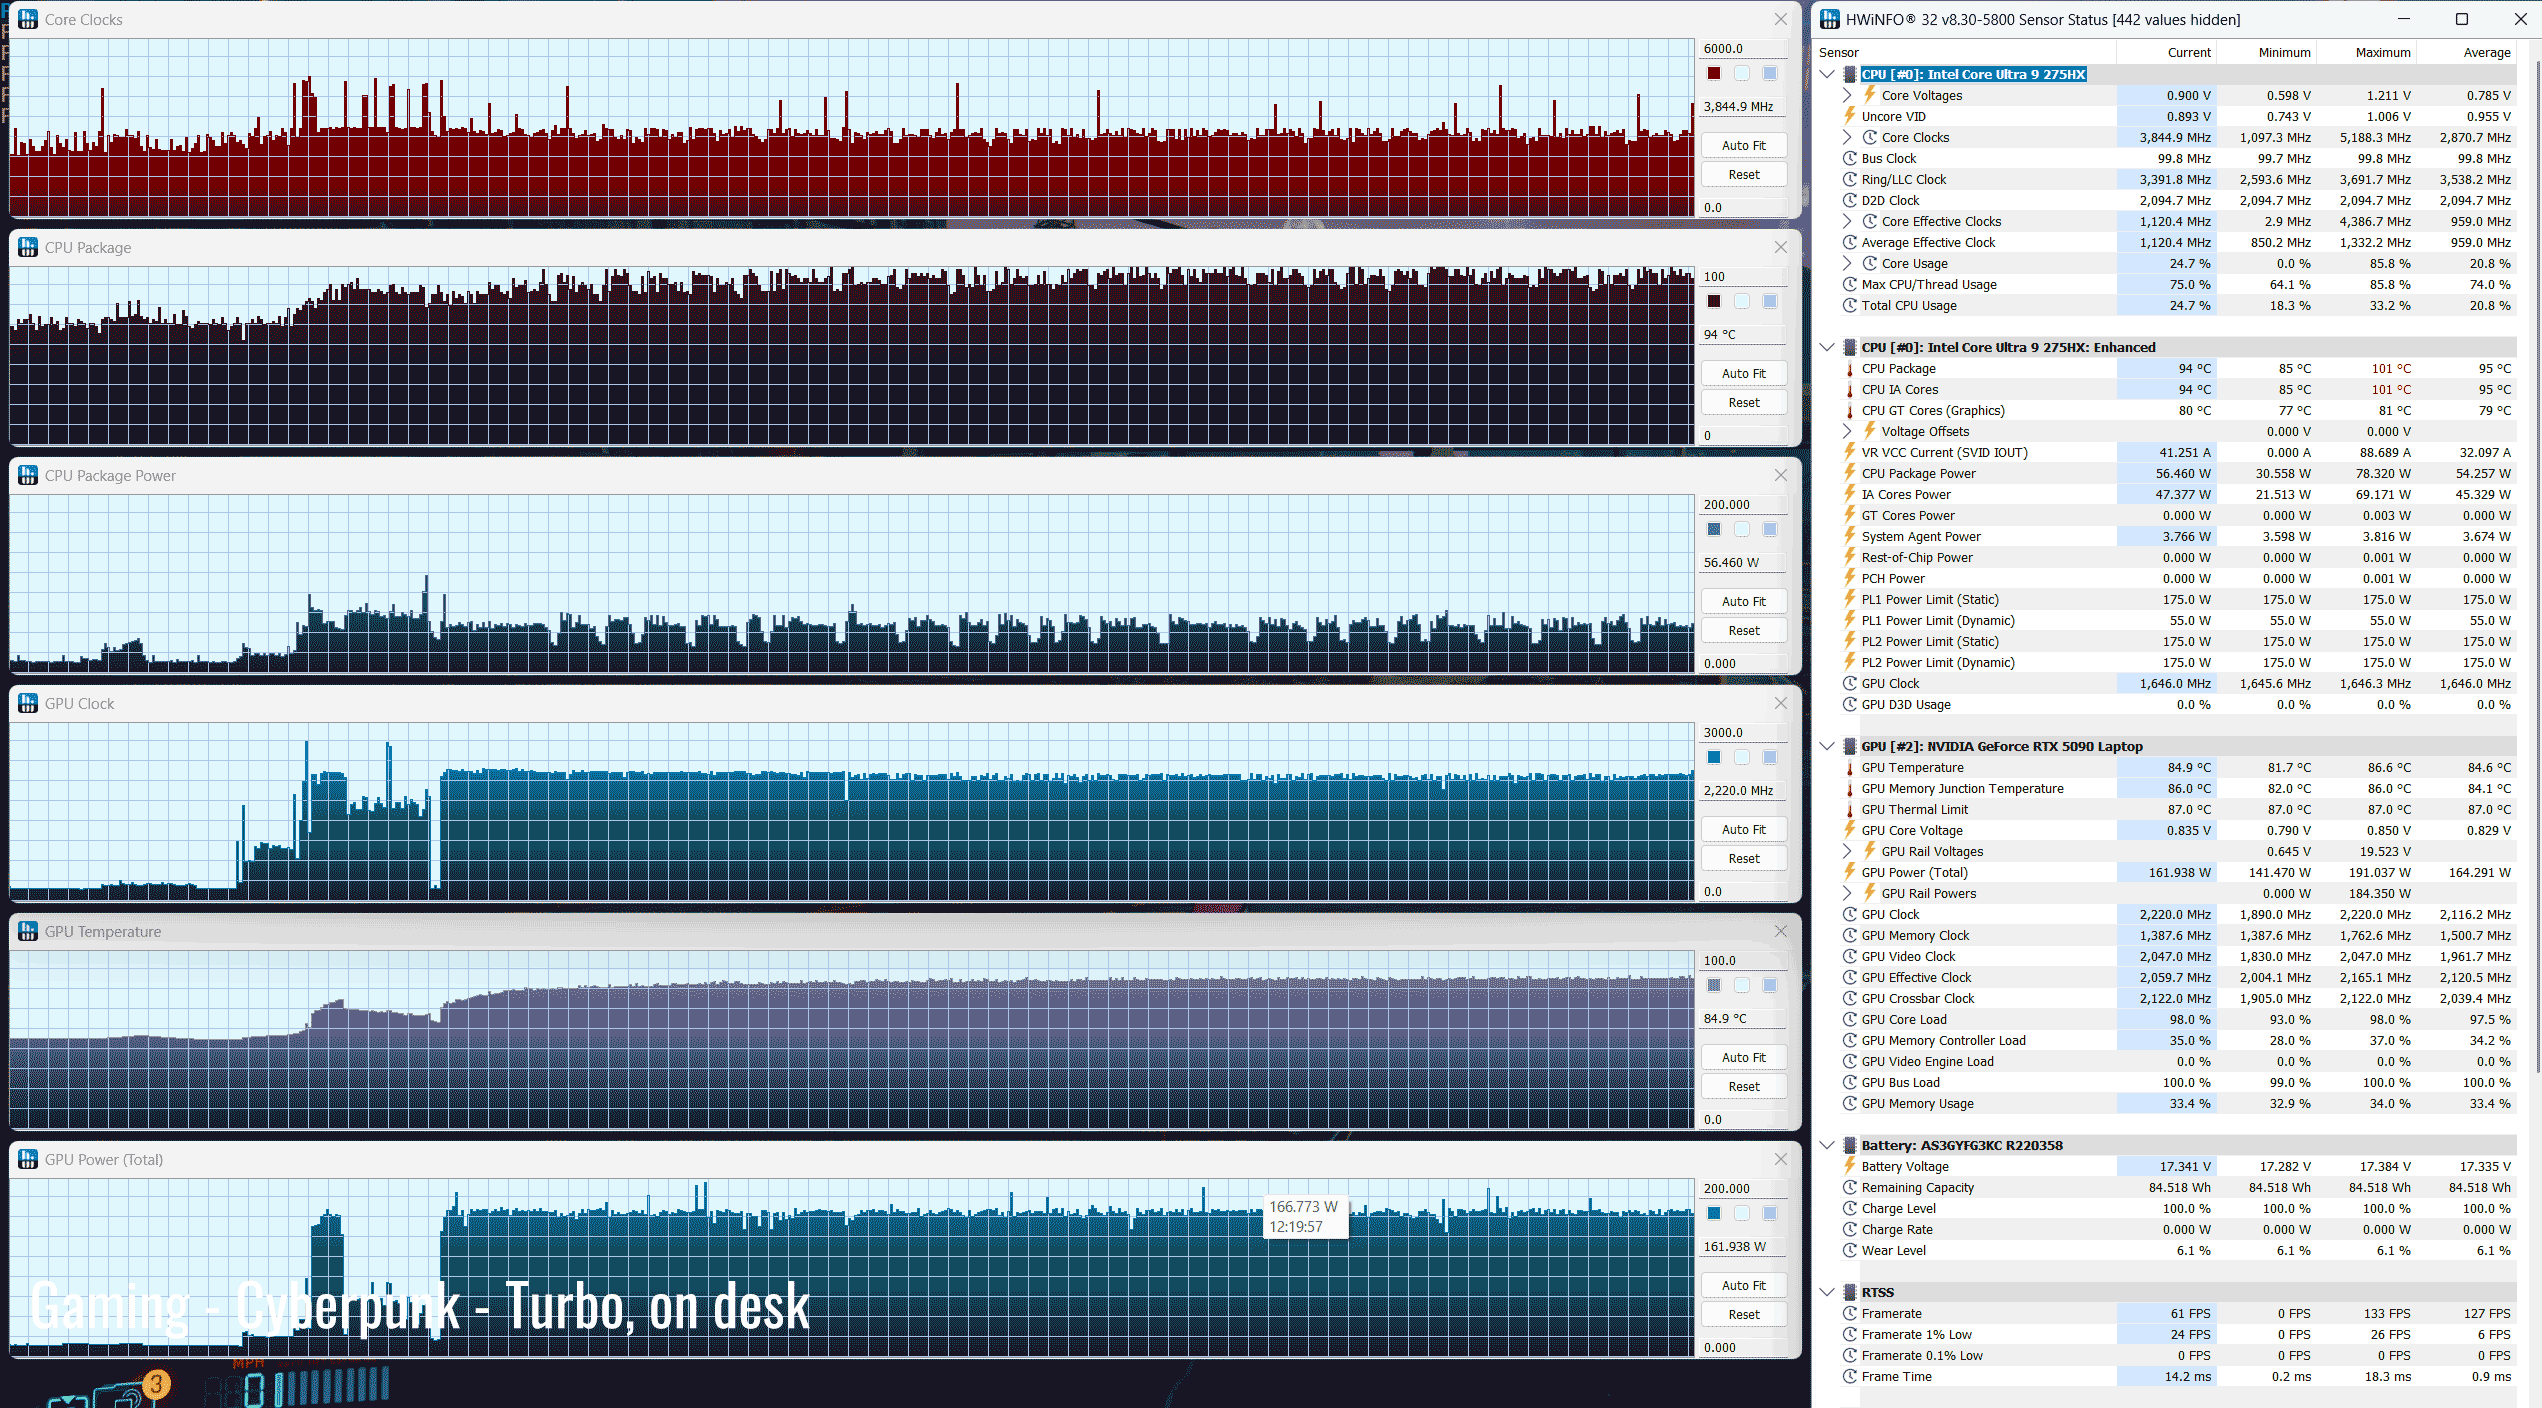Expand the GPU Rail Voltages entry
The image size is (2542, 1408).
(x=1848, y=852)
